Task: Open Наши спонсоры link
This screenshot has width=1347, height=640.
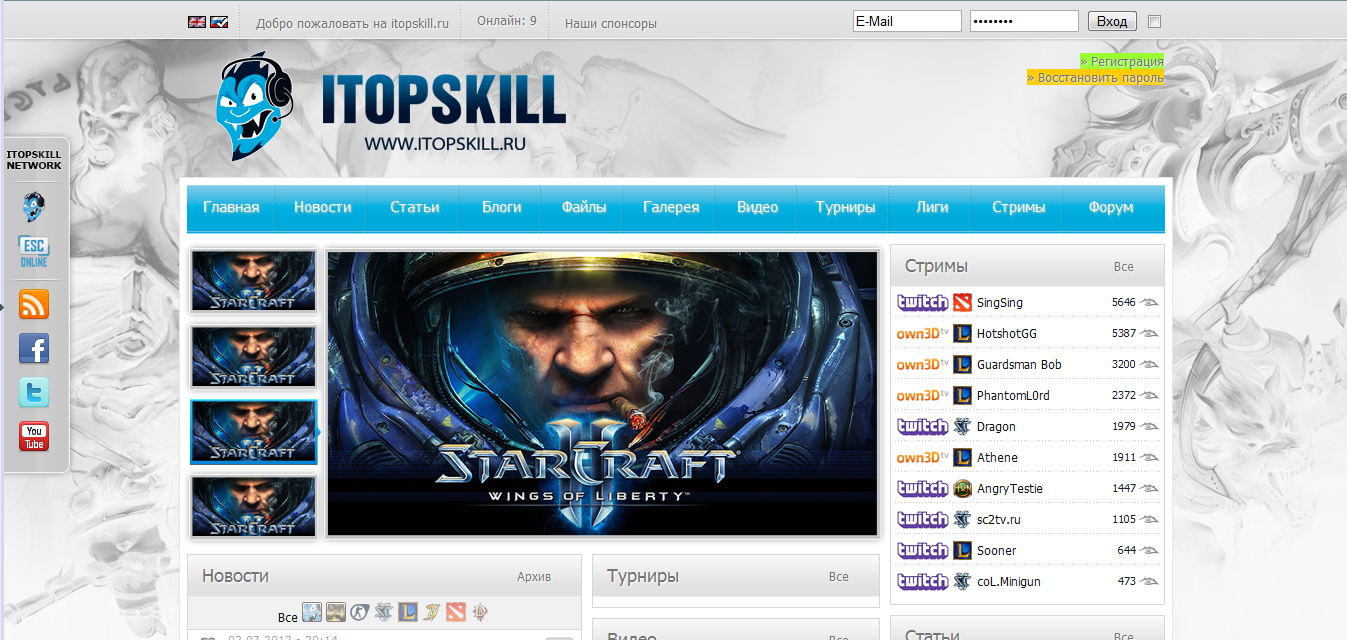Action: point(611,23)
